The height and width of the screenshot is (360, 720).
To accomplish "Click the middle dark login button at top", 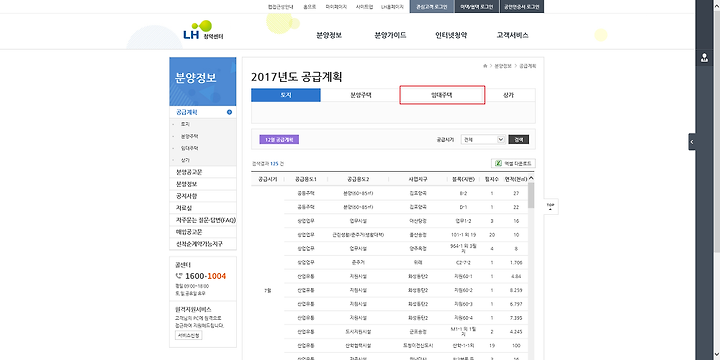I will 477,6.
